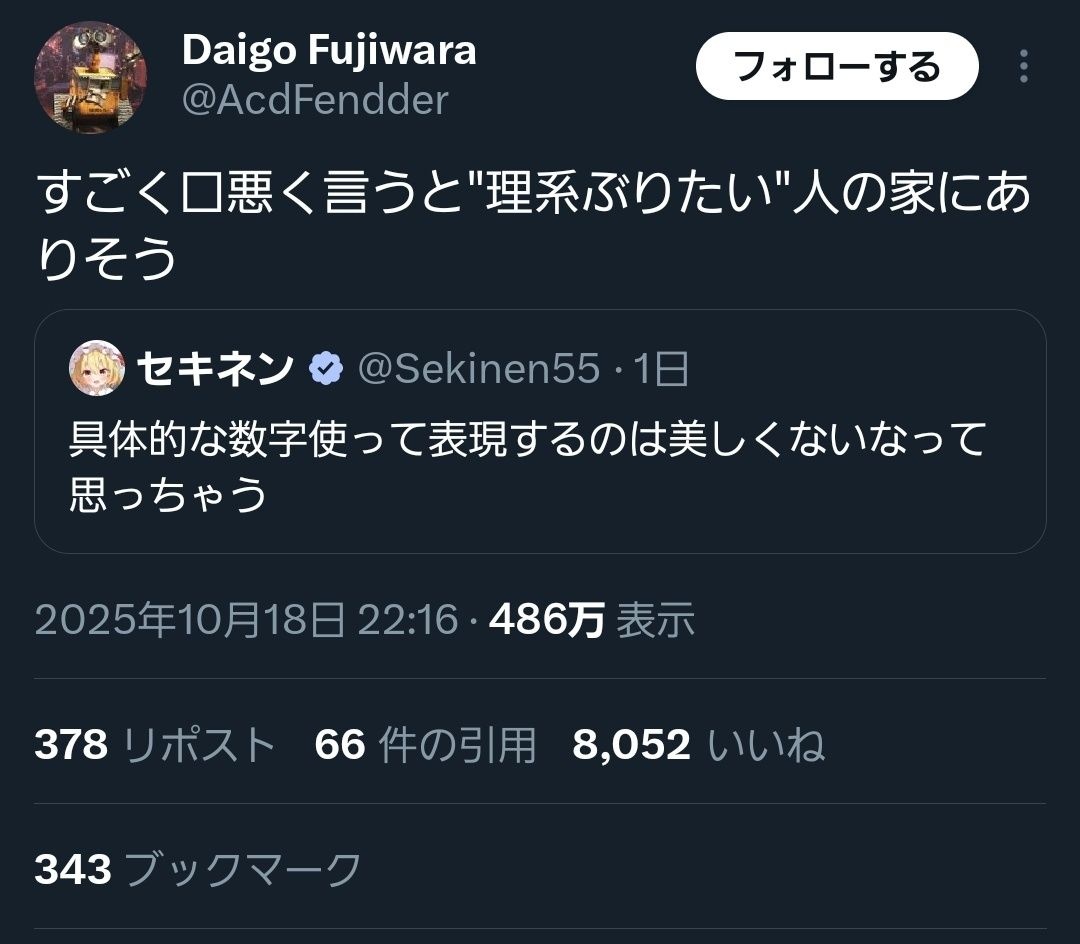The width and height of the screenshot is (1080, 944).
Task: Open the Daigo Fujiwara display name
Action: [329, 50]
